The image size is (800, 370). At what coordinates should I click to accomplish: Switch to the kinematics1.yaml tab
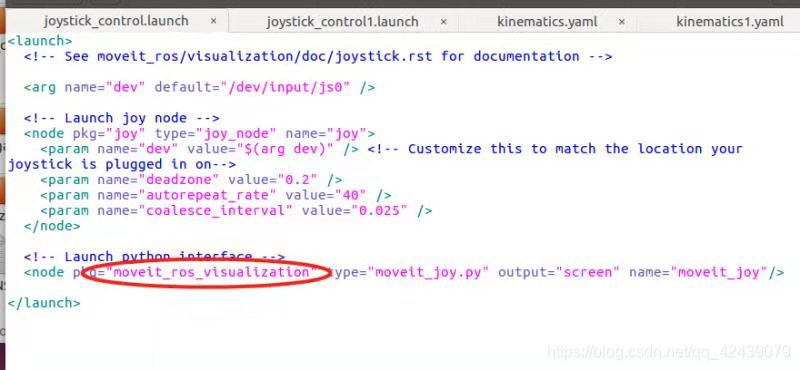[730, 22]
